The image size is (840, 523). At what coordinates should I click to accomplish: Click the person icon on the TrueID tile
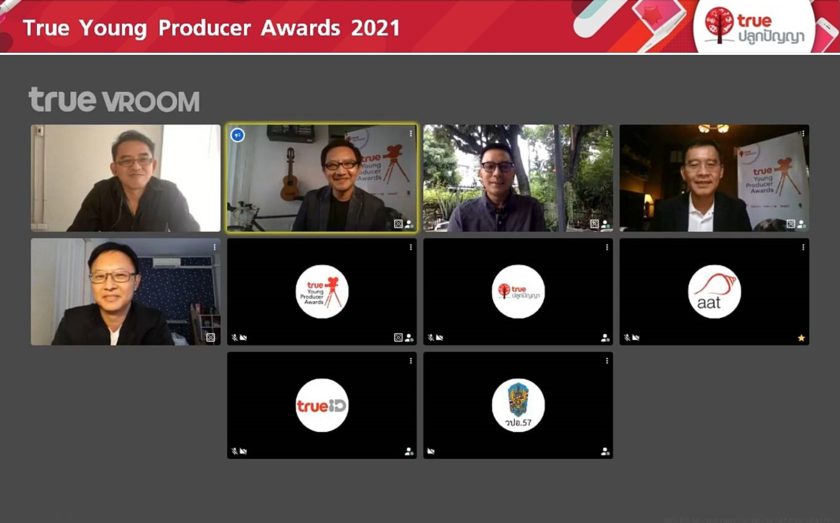coord(408,451)
